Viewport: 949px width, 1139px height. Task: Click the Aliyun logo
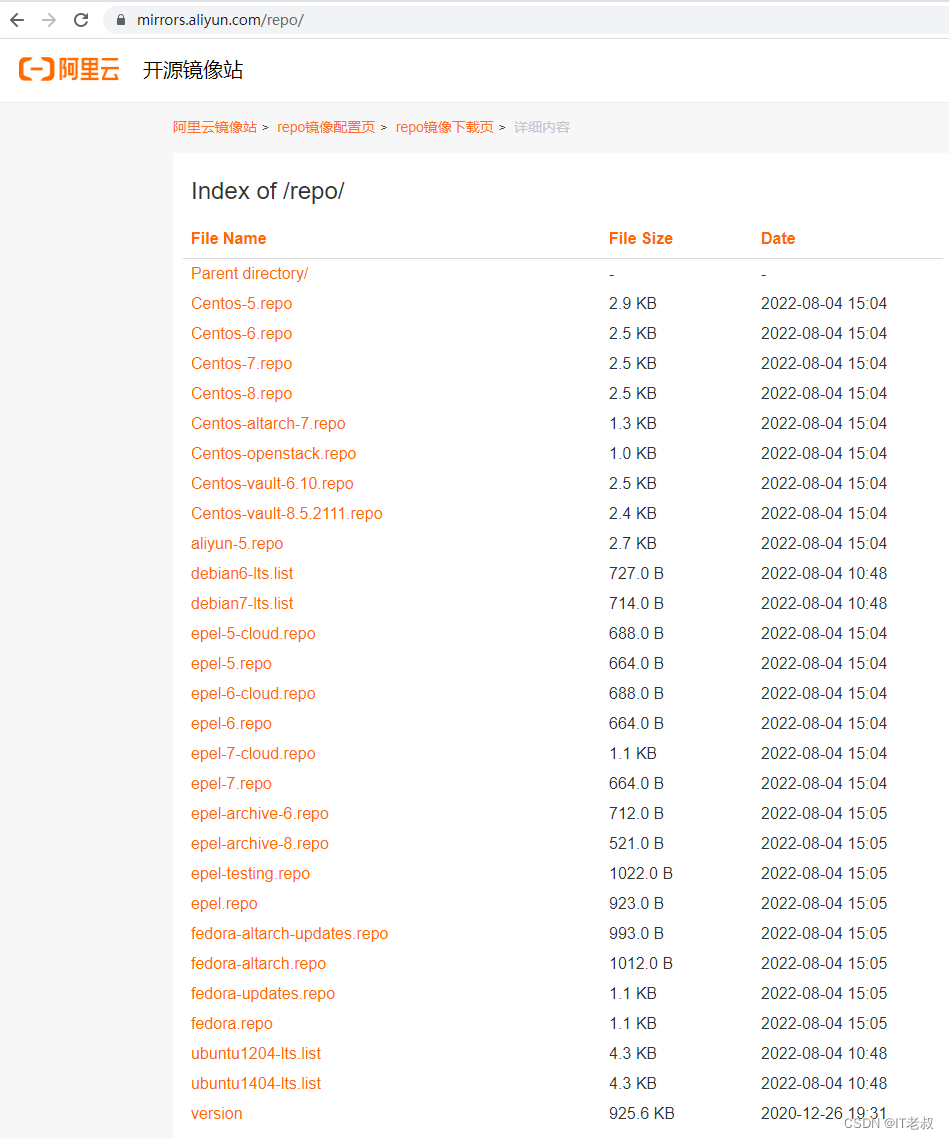(x=69, y=70)
